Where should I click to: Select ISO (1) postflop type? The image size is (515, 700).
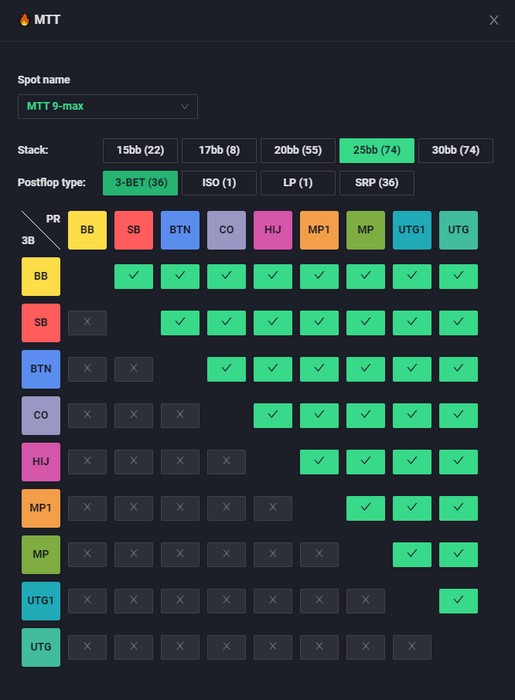coord(219,183)
